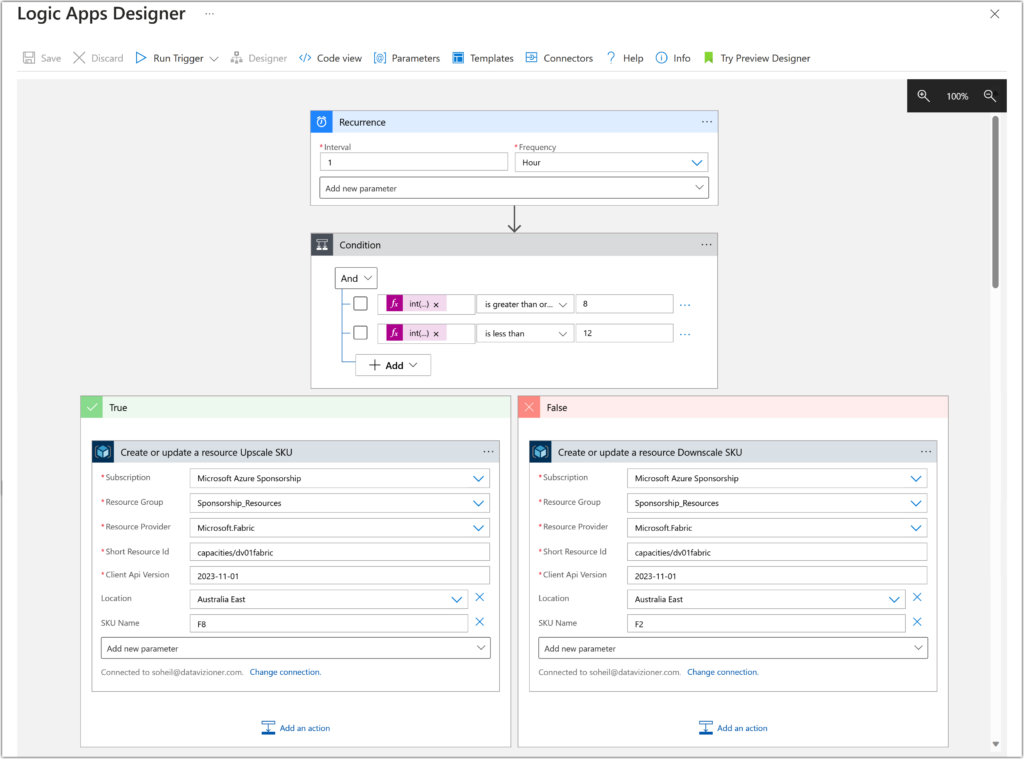Screen dimensions: 1024x759
Task: Check the greater-than condition row checkbox
Action: point(360,304)
